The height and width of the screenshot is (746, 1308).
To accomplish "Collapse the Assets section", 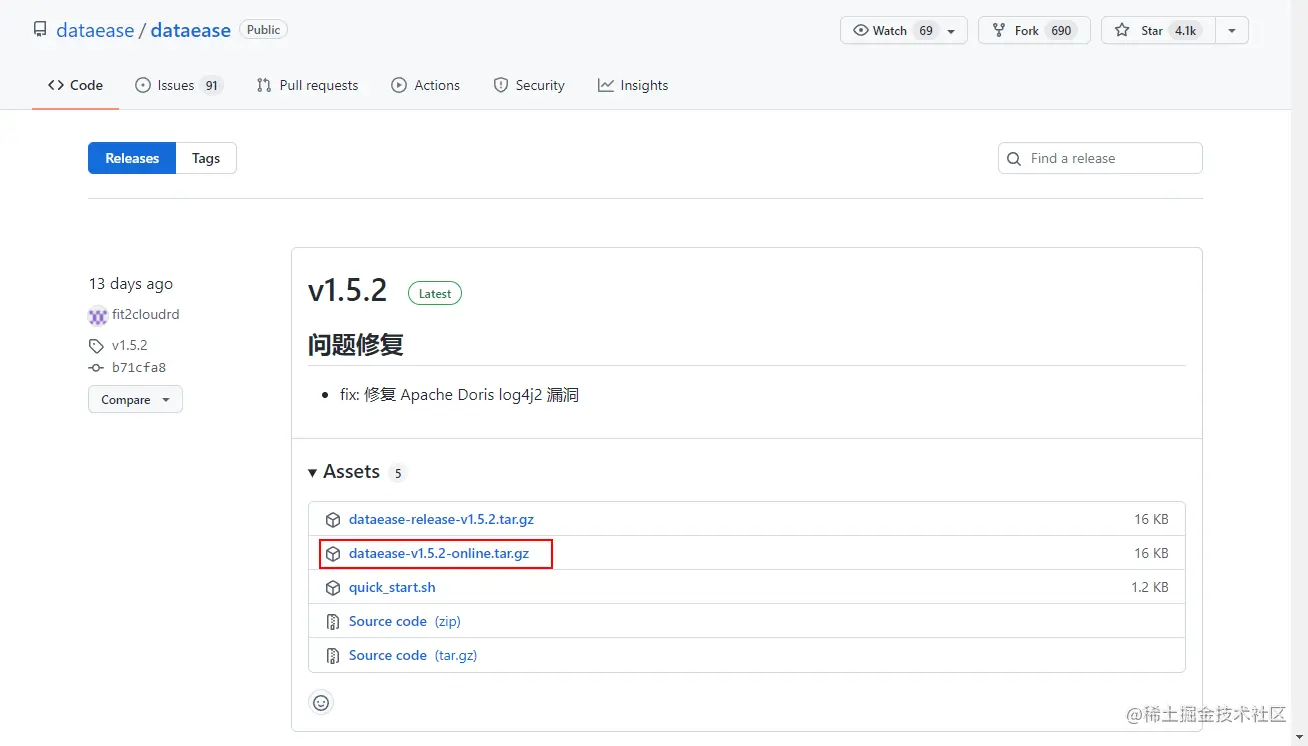I will (344, 472).
